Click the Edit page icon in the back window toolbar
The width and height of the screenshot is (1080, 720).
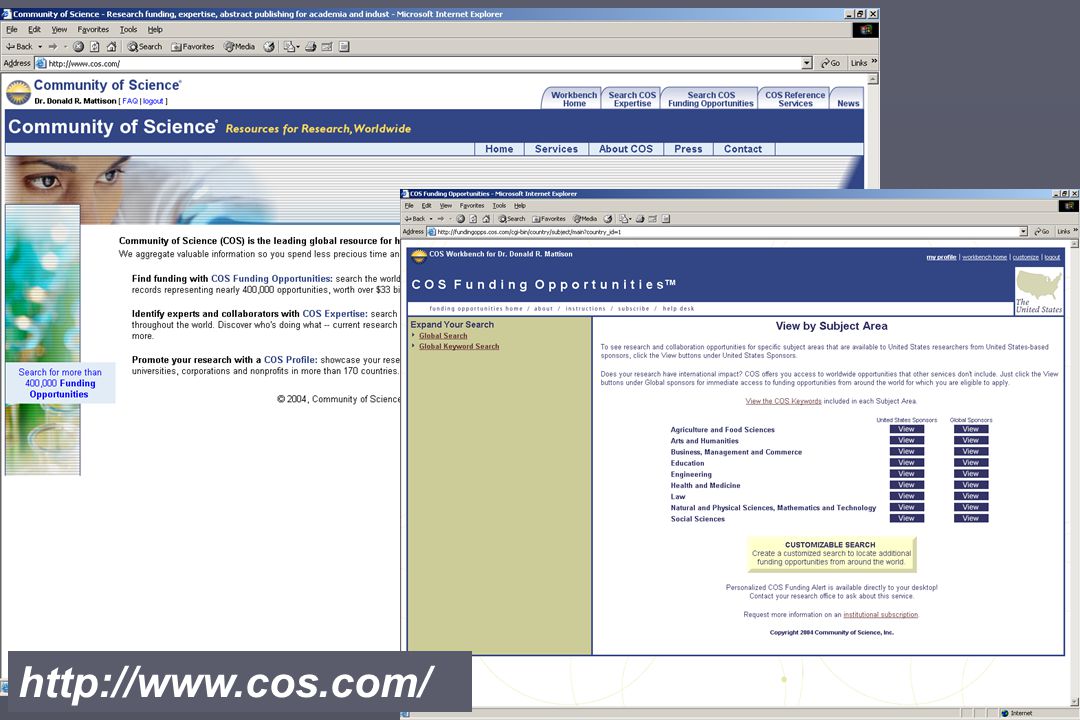[x=327, y=47]
